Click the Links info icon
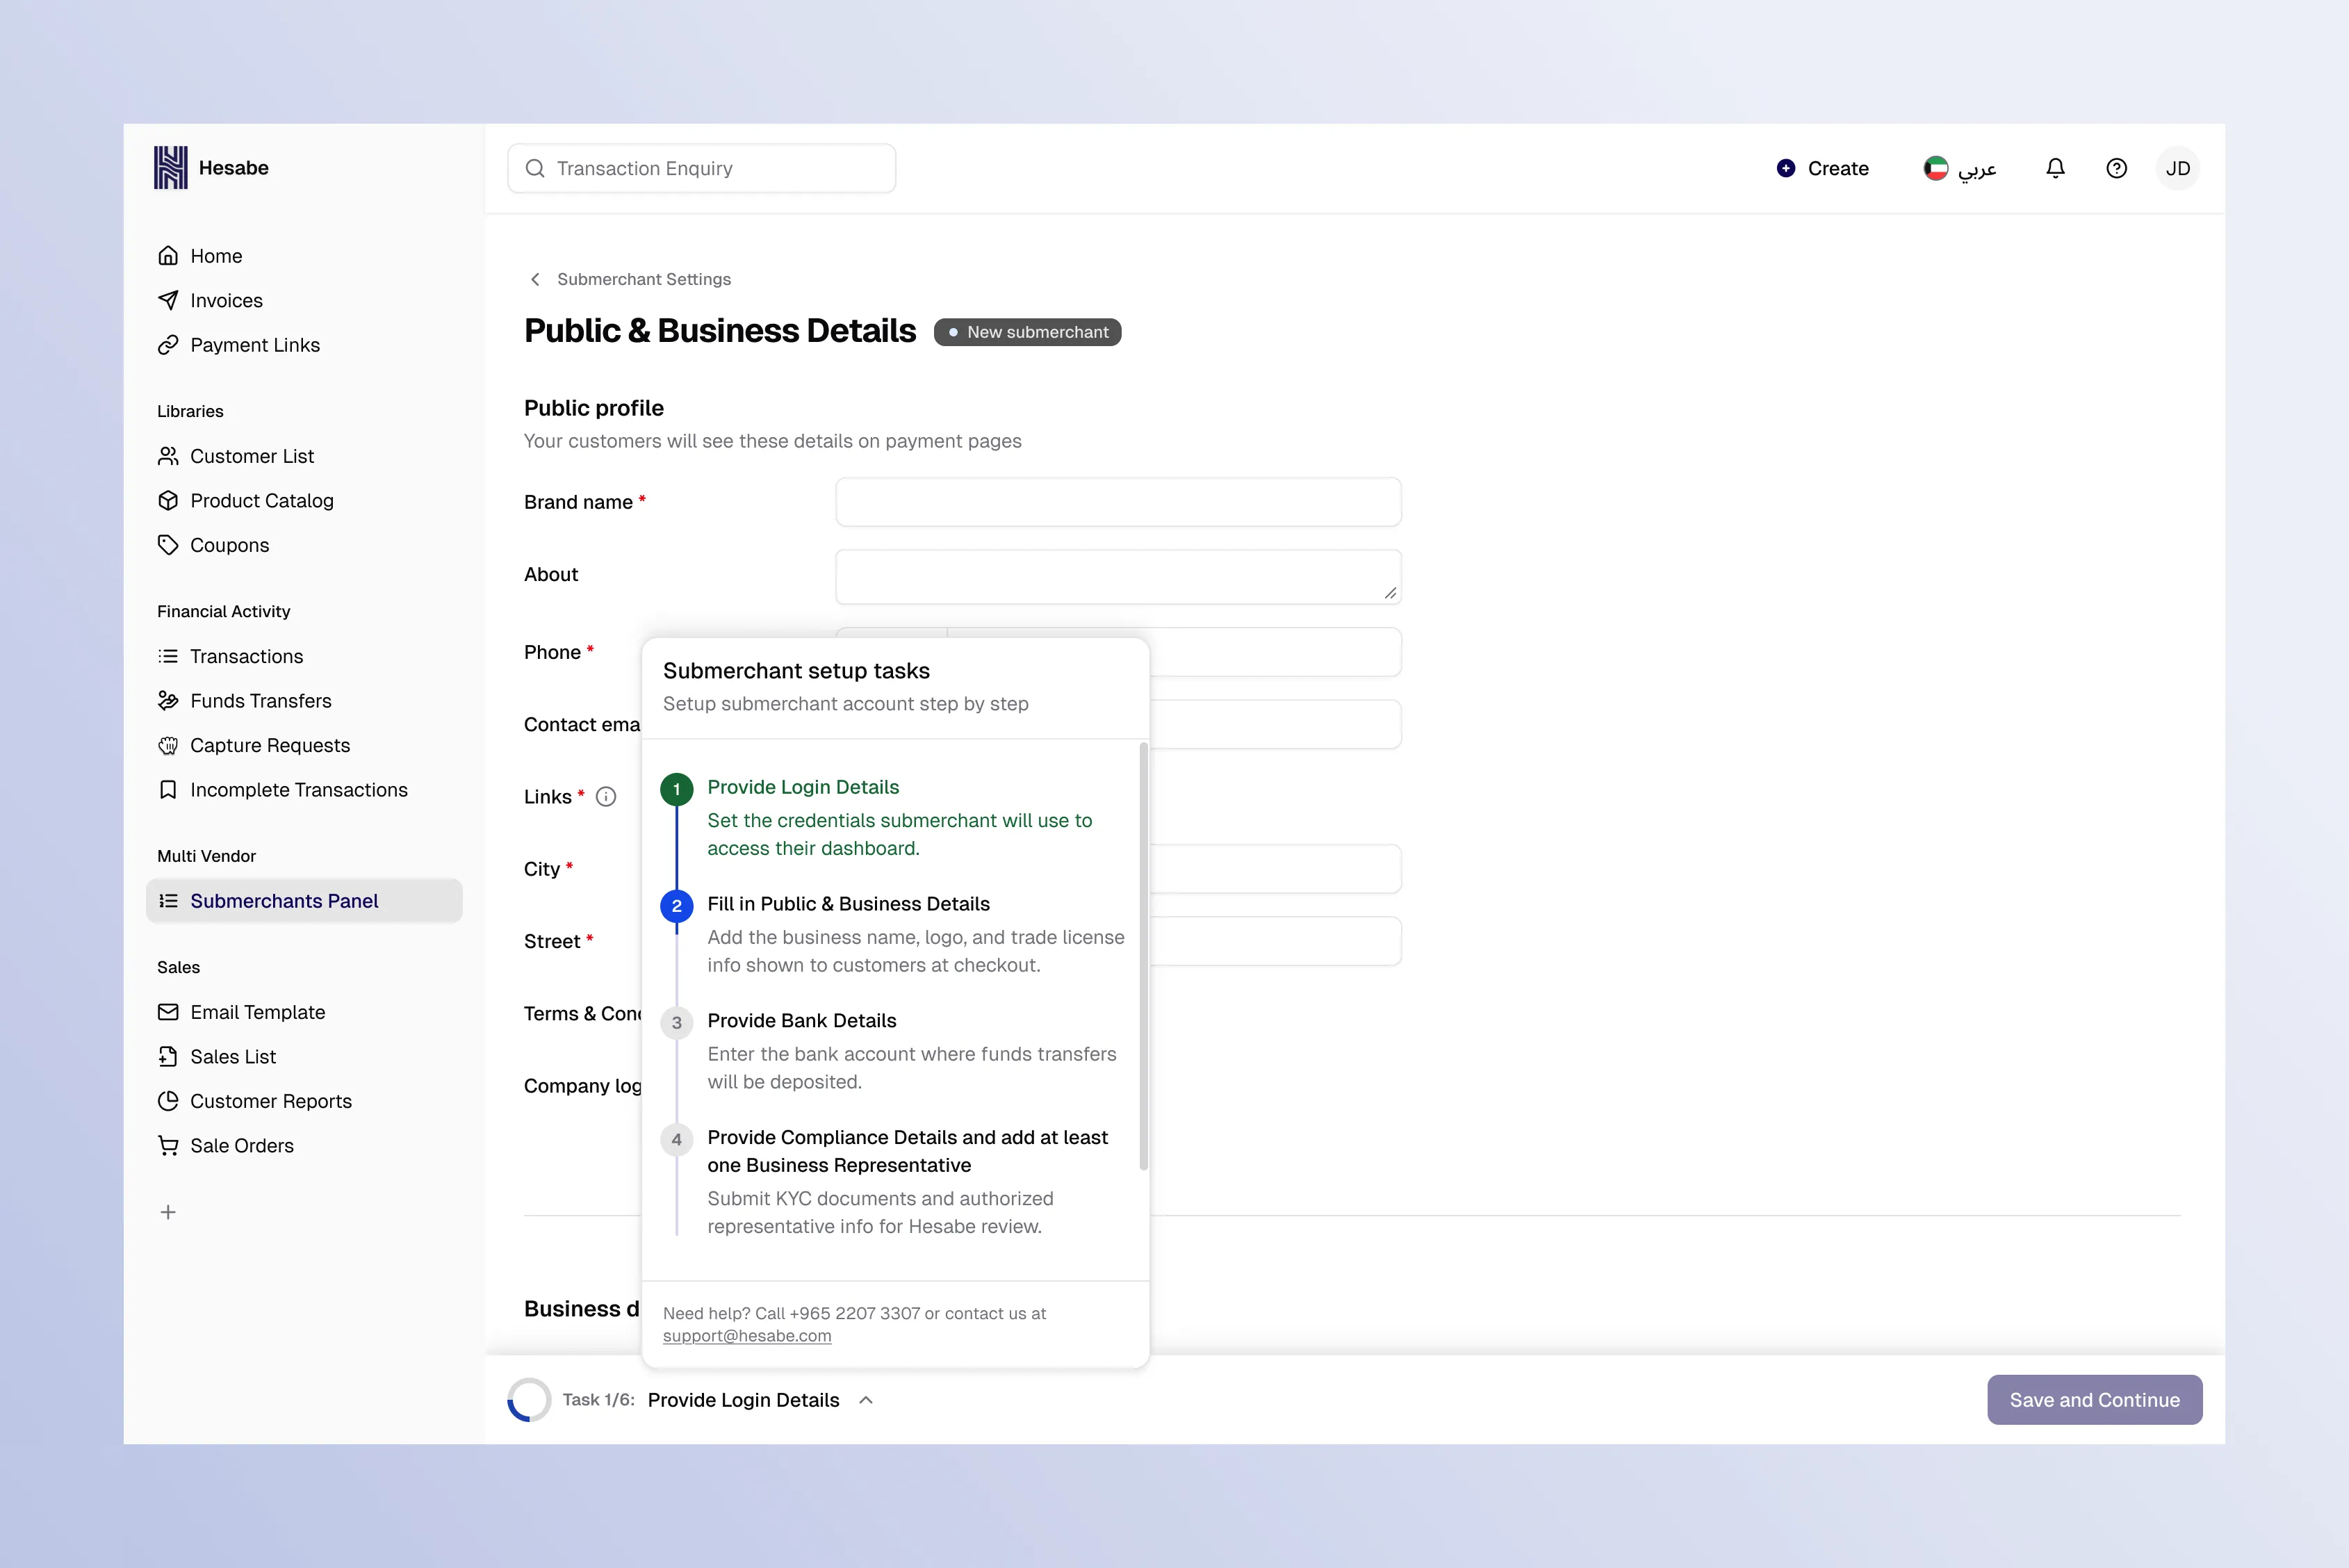 click(606, 797)
